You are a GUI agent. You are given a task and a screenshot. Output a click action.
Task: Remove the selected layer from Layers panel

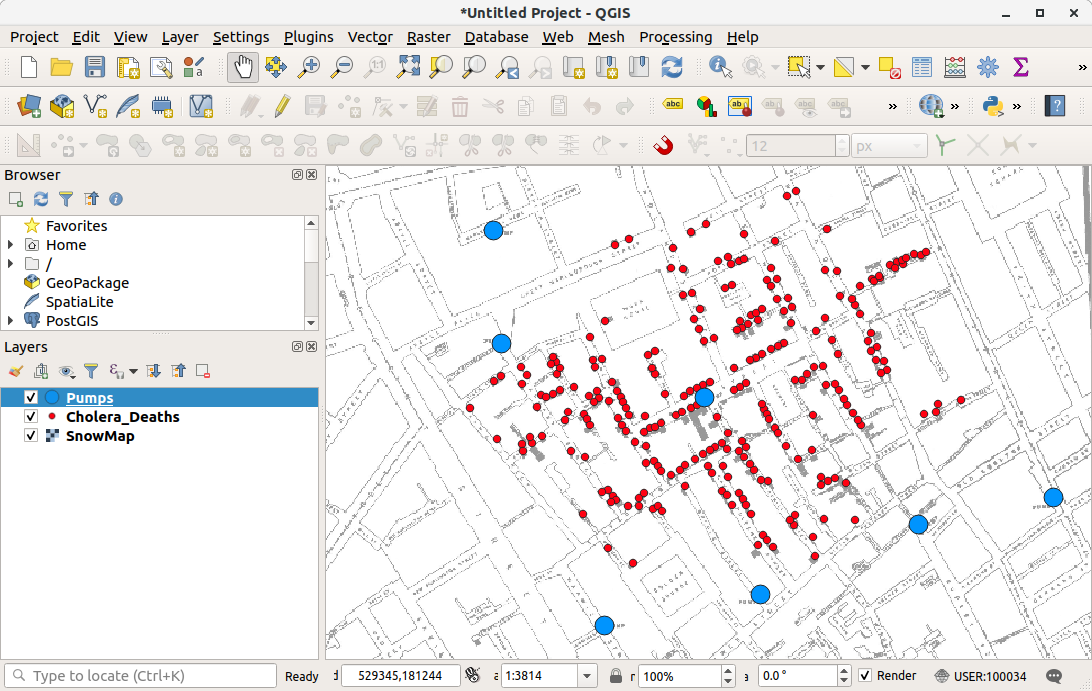(203, 371)
